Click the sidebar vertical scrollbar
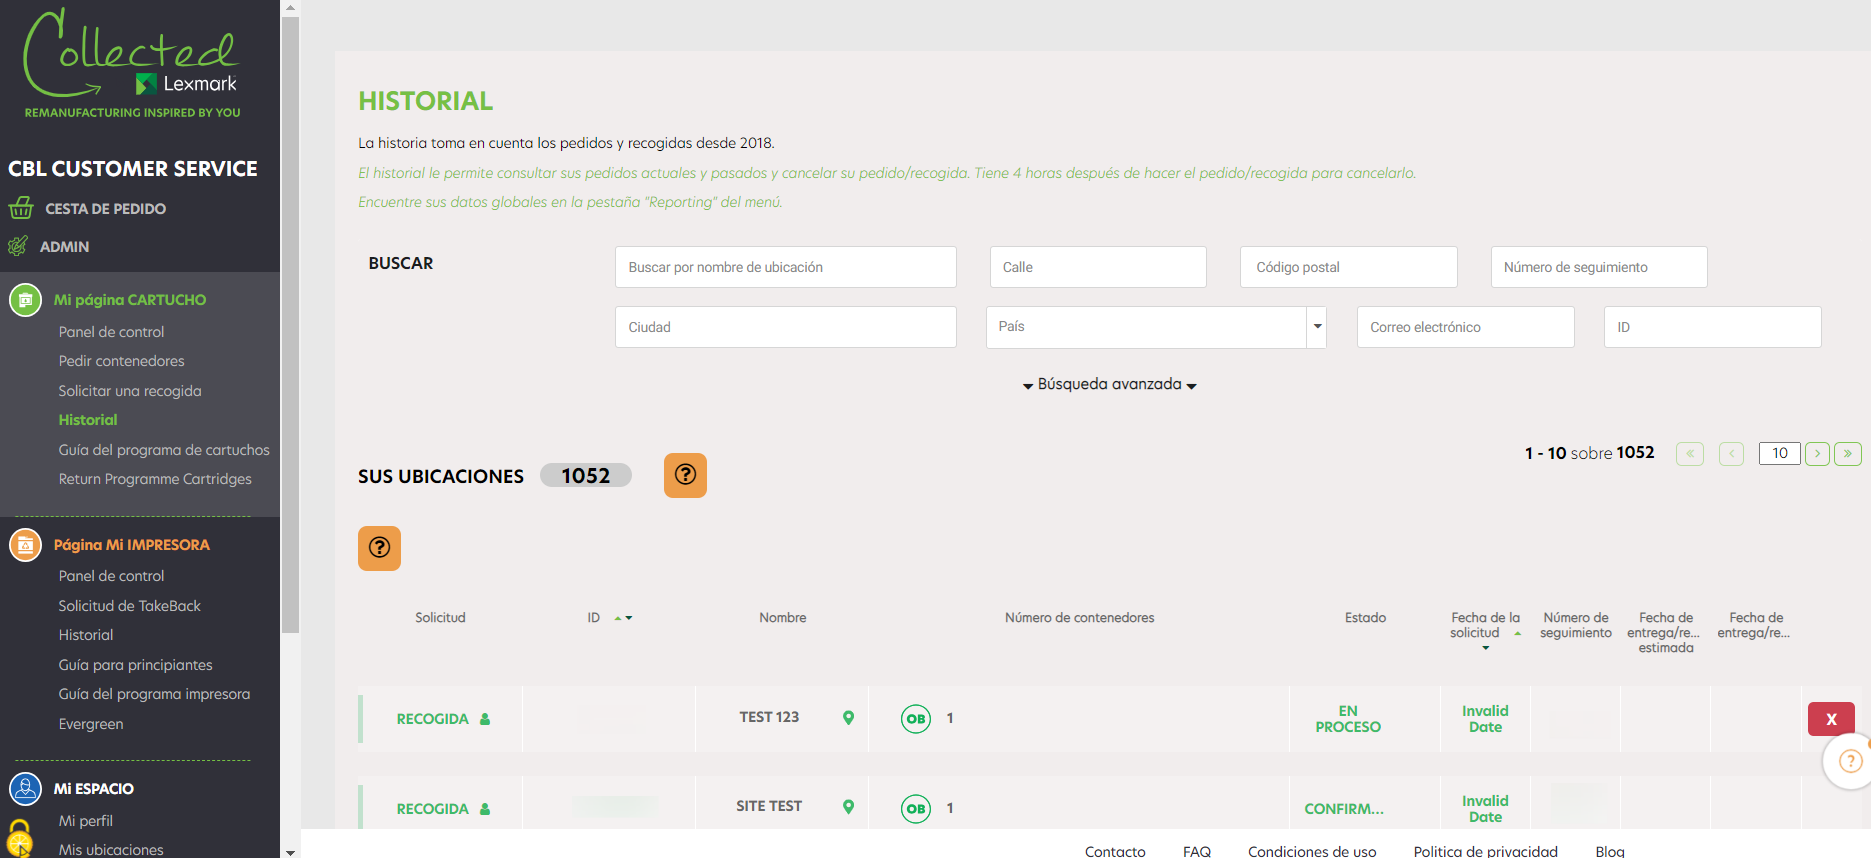 (x=290, y=325)
